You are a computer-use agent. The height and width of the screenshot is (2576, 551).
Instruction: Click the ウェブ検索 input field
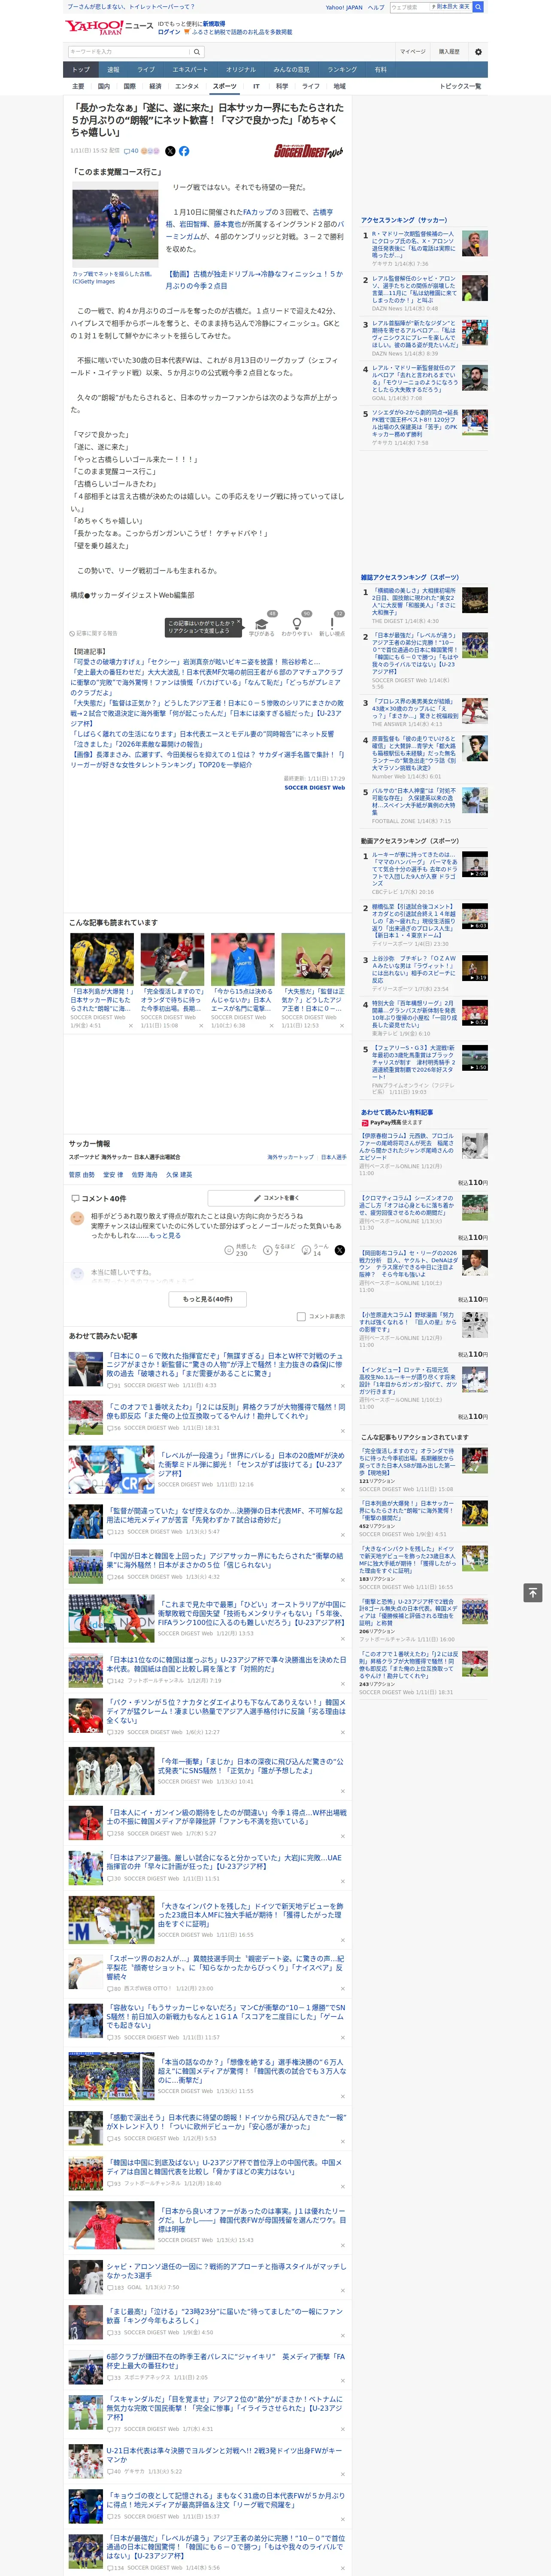(410, 7)
